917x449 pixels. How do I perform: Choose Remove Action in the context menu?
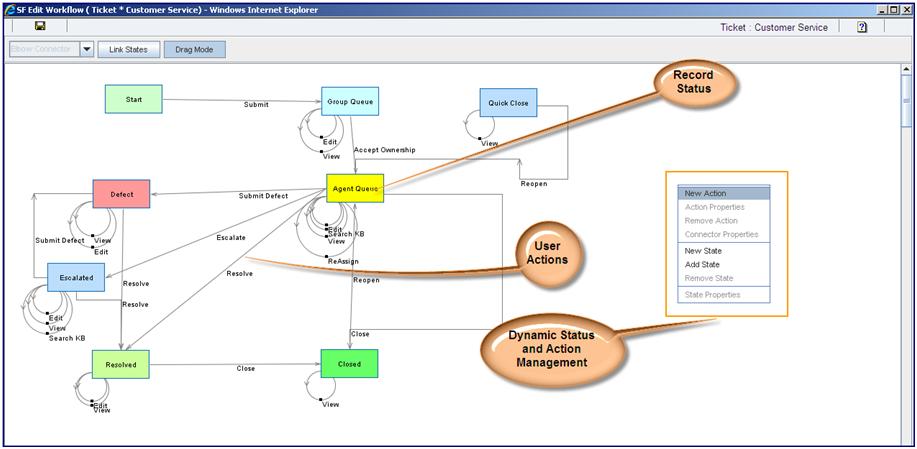pos(724,220)
